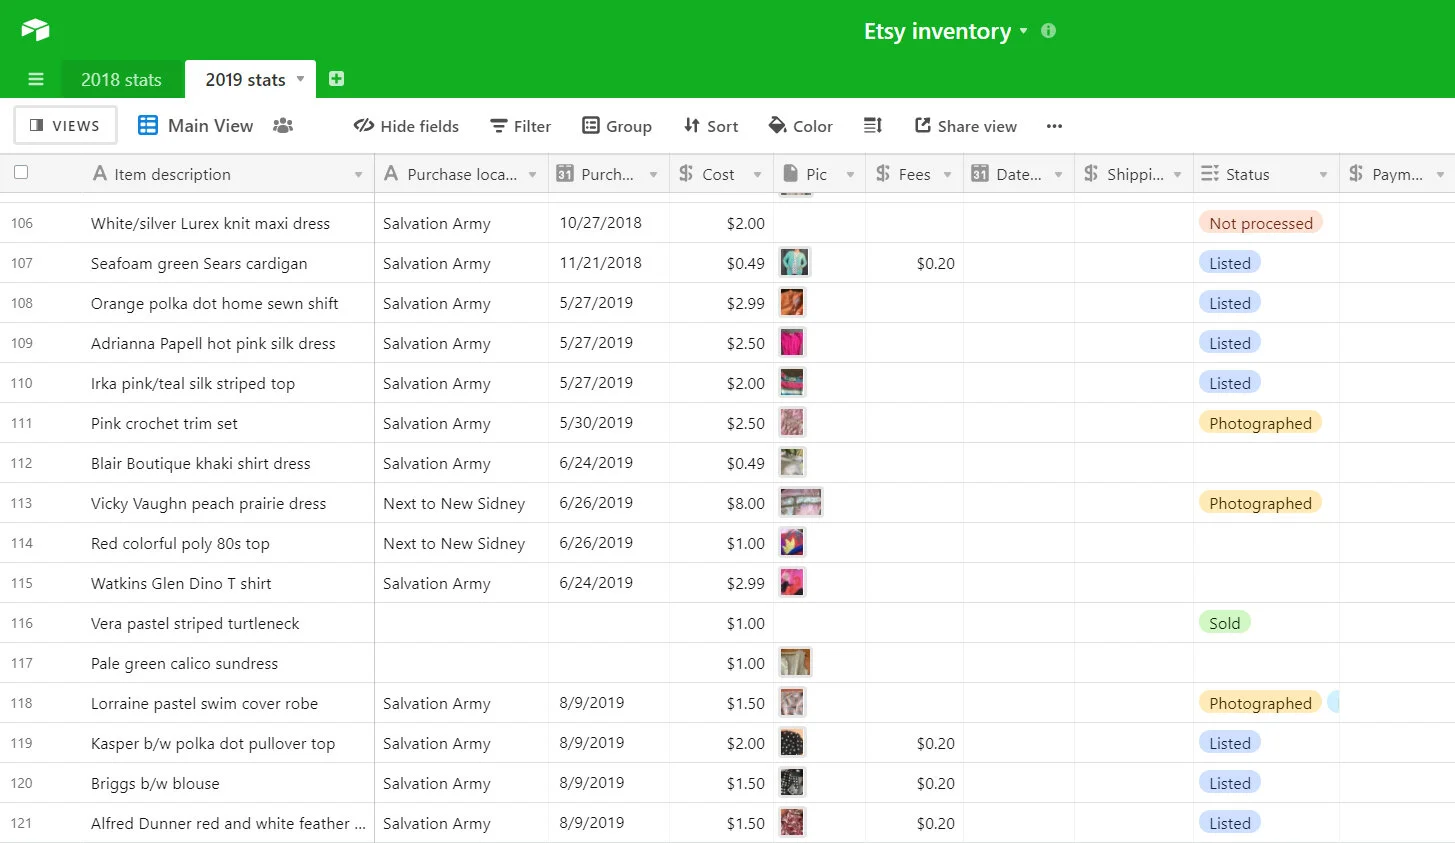Add a new table with plus icon
1455x843 pixels.
[337, 79]
